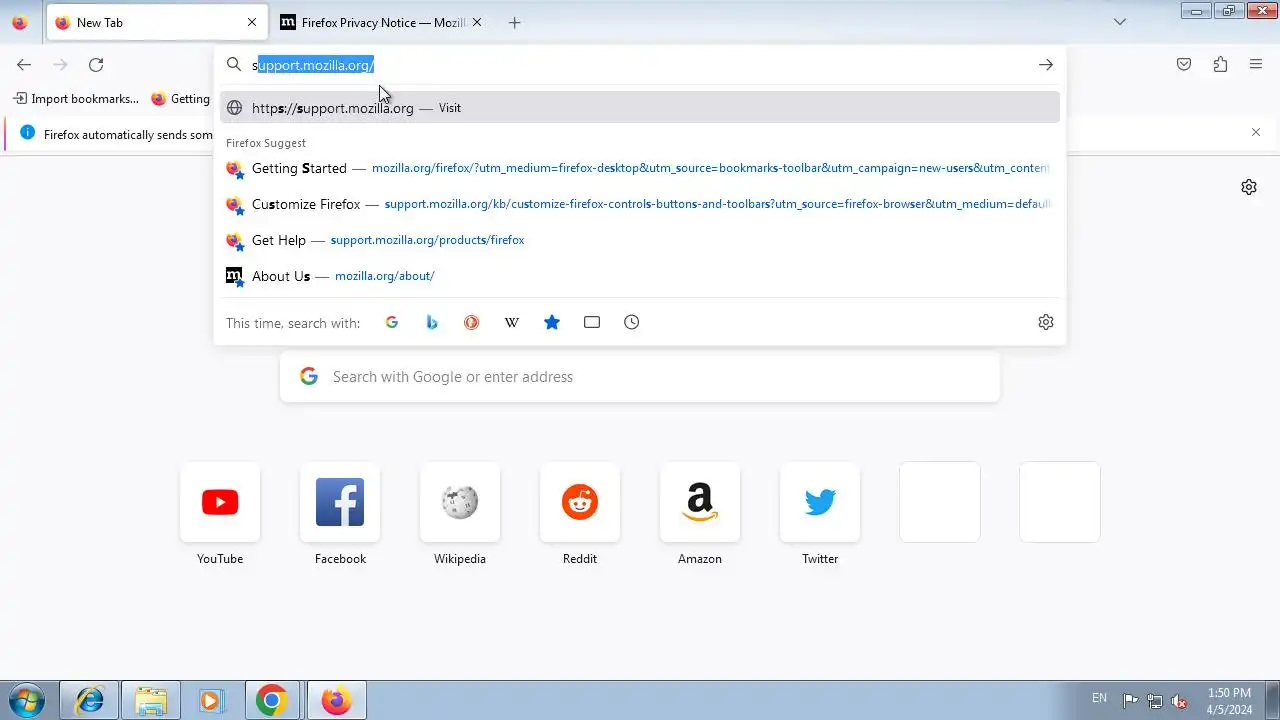Search this time with Wikipedia
The height and width of the screenshot is (720, 1280).
512,322
